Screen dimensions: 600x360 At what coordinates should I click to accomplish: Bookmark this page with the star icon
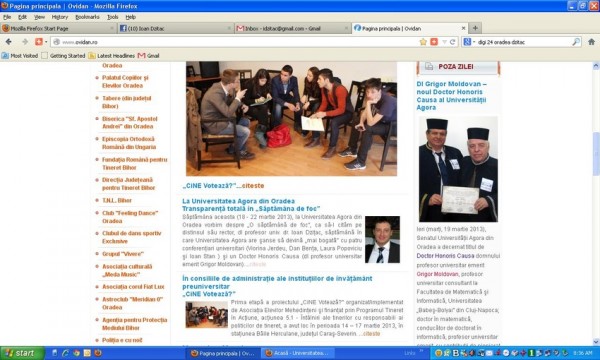[423, 42]
